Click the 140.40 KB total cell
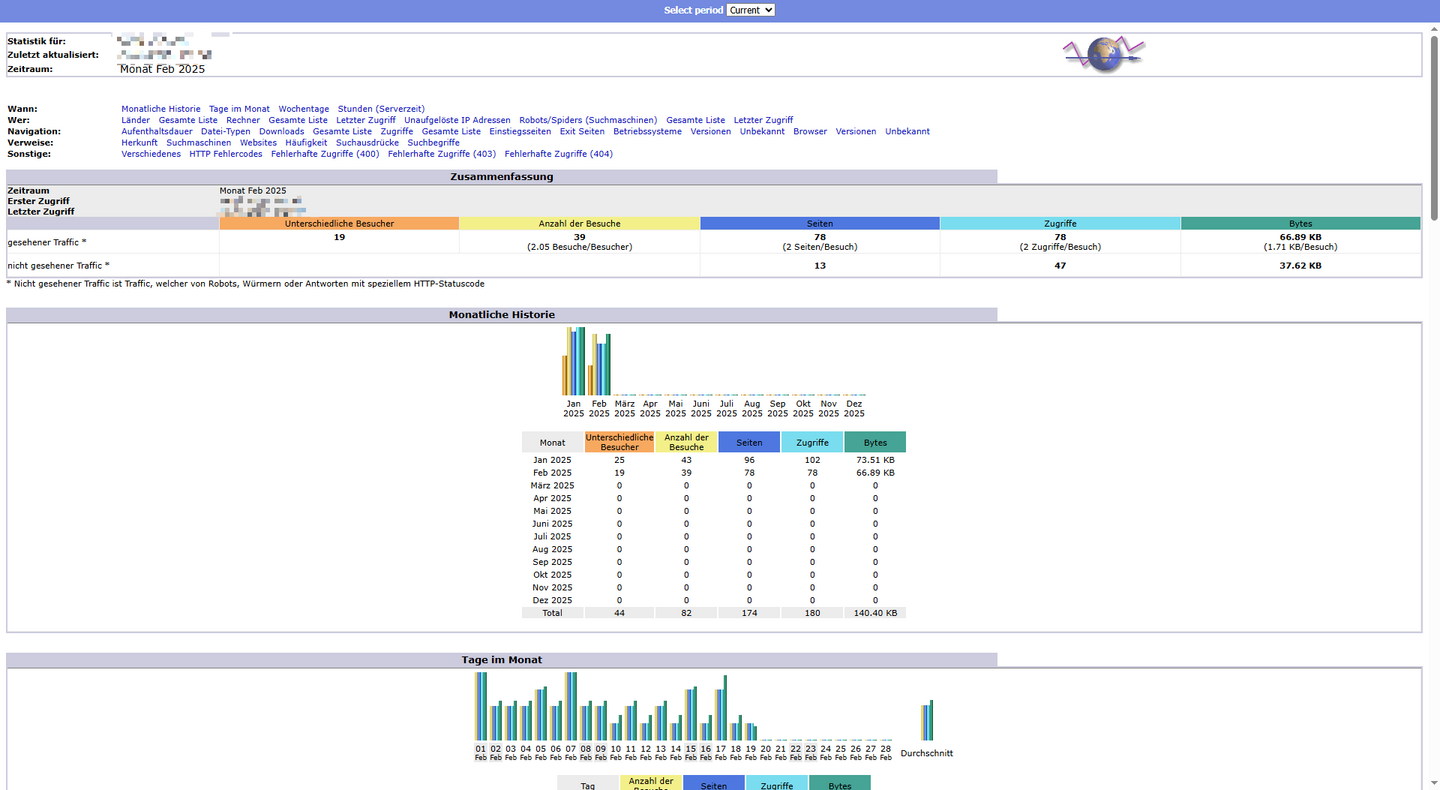The width and height of the screenshot is (1440, 790). click(875, 613)
